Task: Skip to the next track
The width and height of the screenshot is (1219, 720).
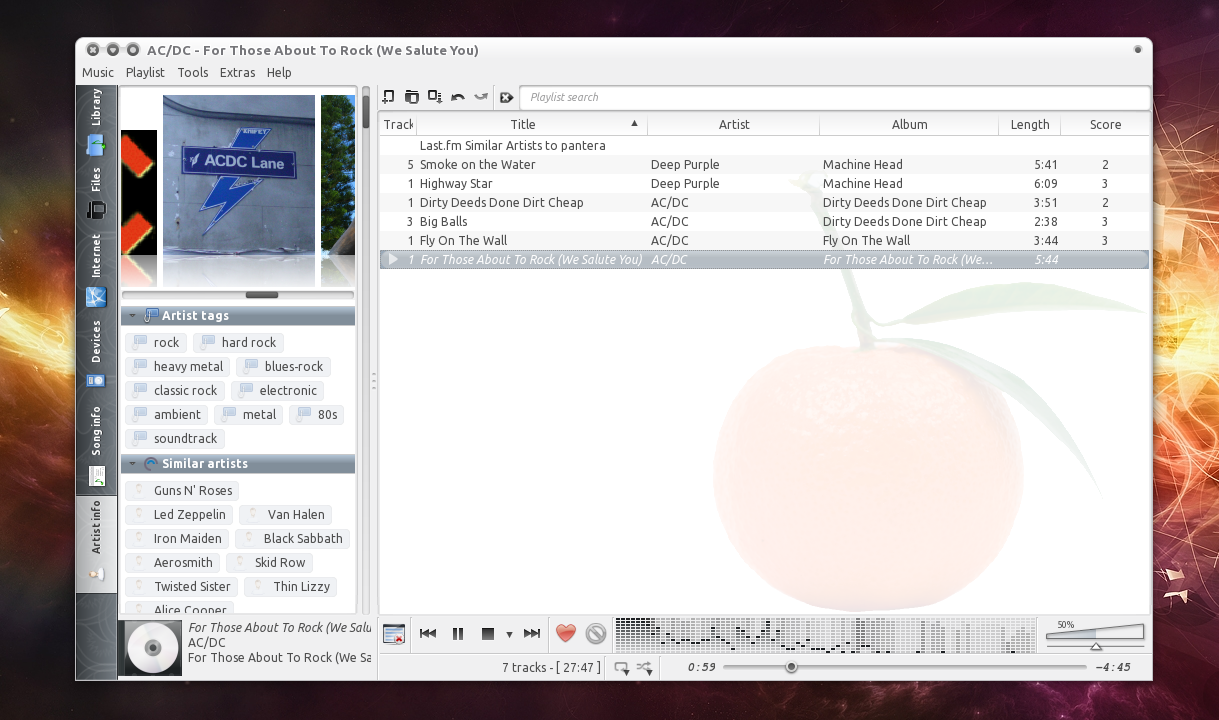Action: click(532, 633)
